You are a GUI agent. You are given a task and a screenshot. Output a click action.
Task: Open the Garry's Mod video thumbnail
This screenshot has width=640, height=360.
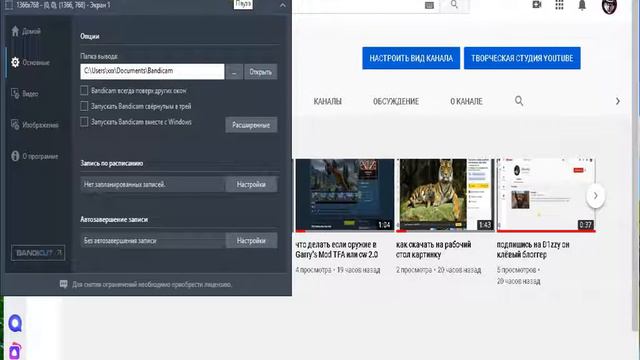tap(345, 195)
